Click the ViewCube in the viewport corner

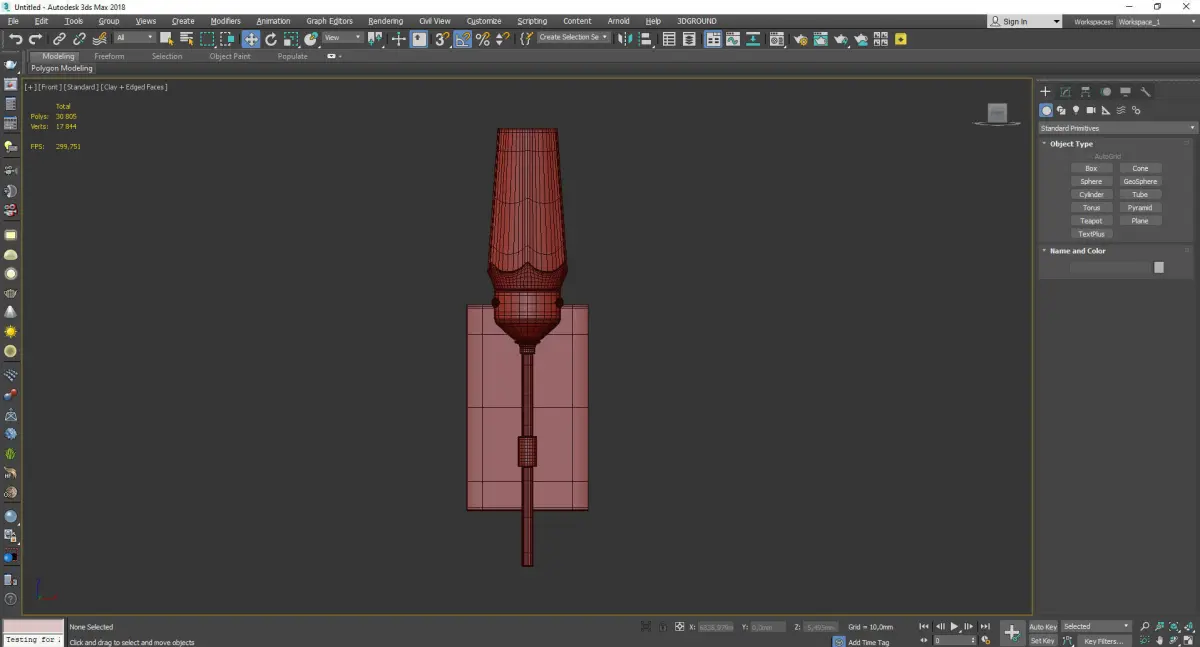click(x=997, y=114)
